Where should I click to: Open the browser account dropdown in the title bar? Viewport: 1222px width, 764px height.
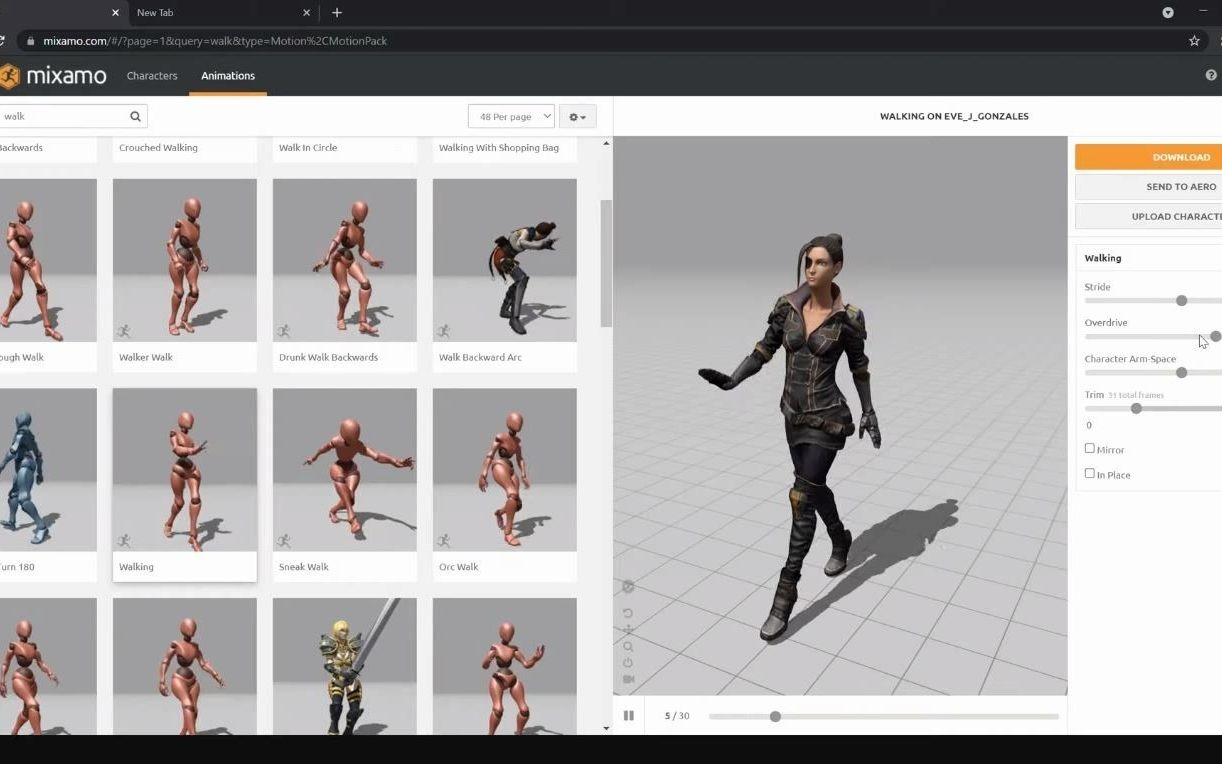click(x=1167, y=12)
